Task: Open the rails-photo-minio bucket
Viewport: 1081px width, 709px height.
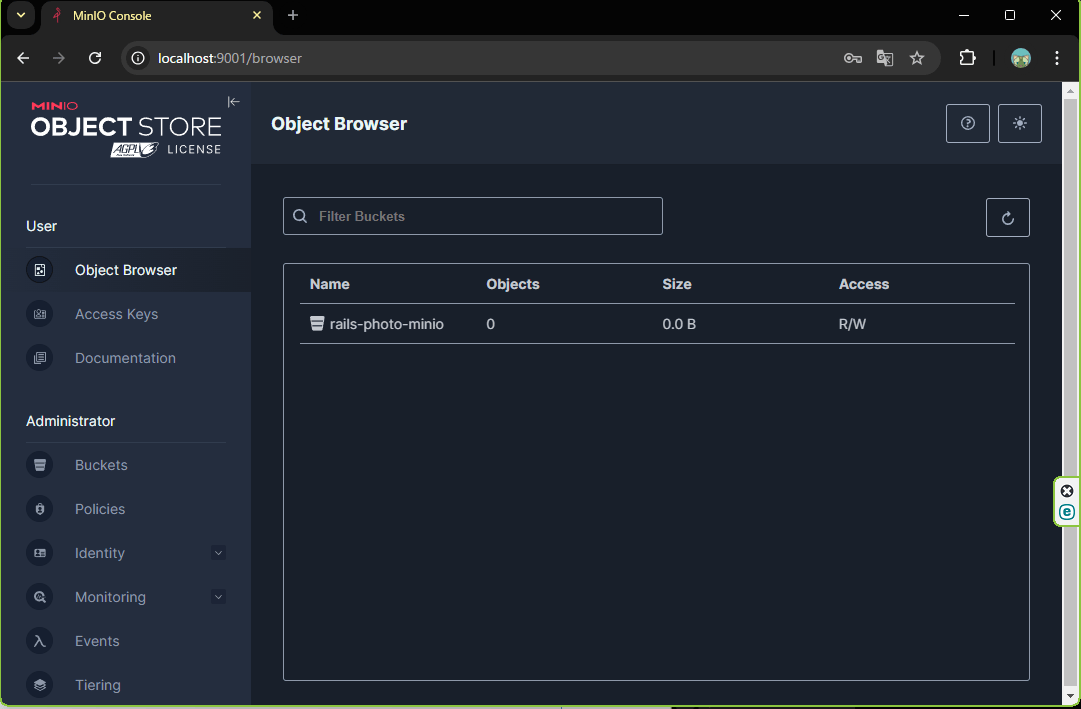Action: coord(386,324)
